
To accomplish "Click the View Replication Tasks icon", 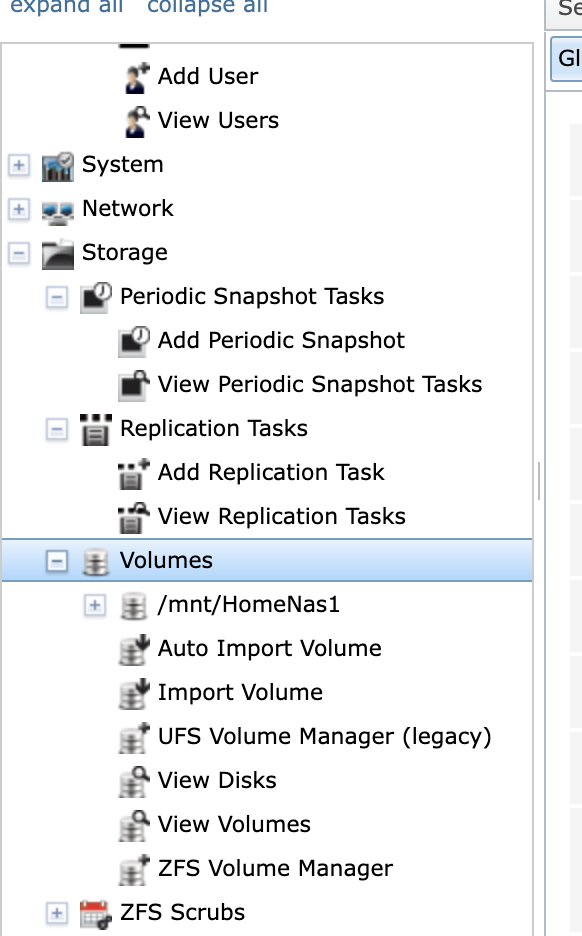I will [134, 518].
